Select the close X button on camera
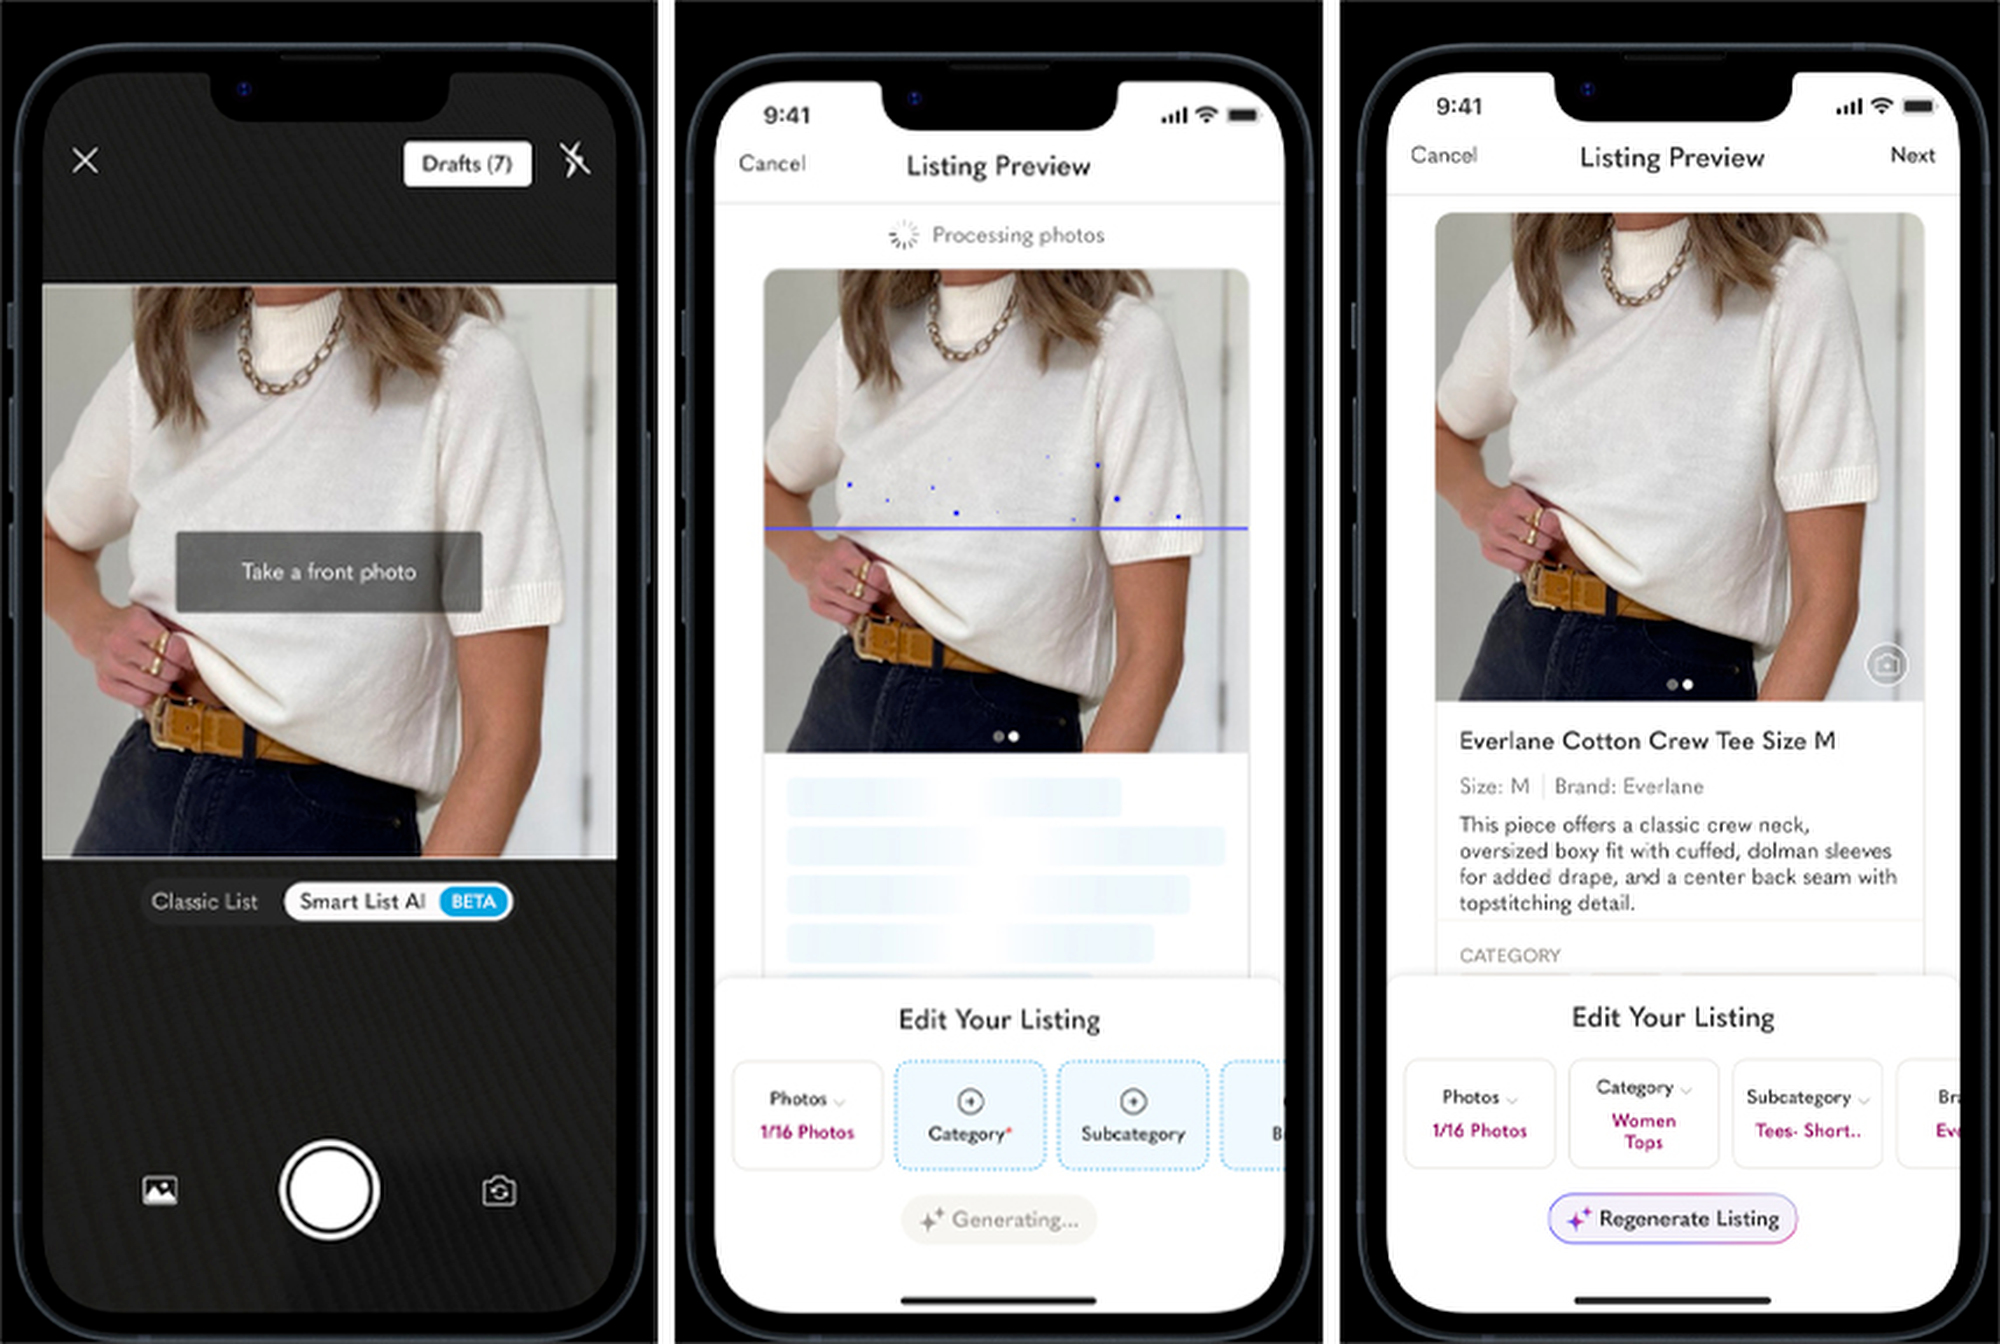Screen dimensions: 2000x1344 tap(84, 162)
